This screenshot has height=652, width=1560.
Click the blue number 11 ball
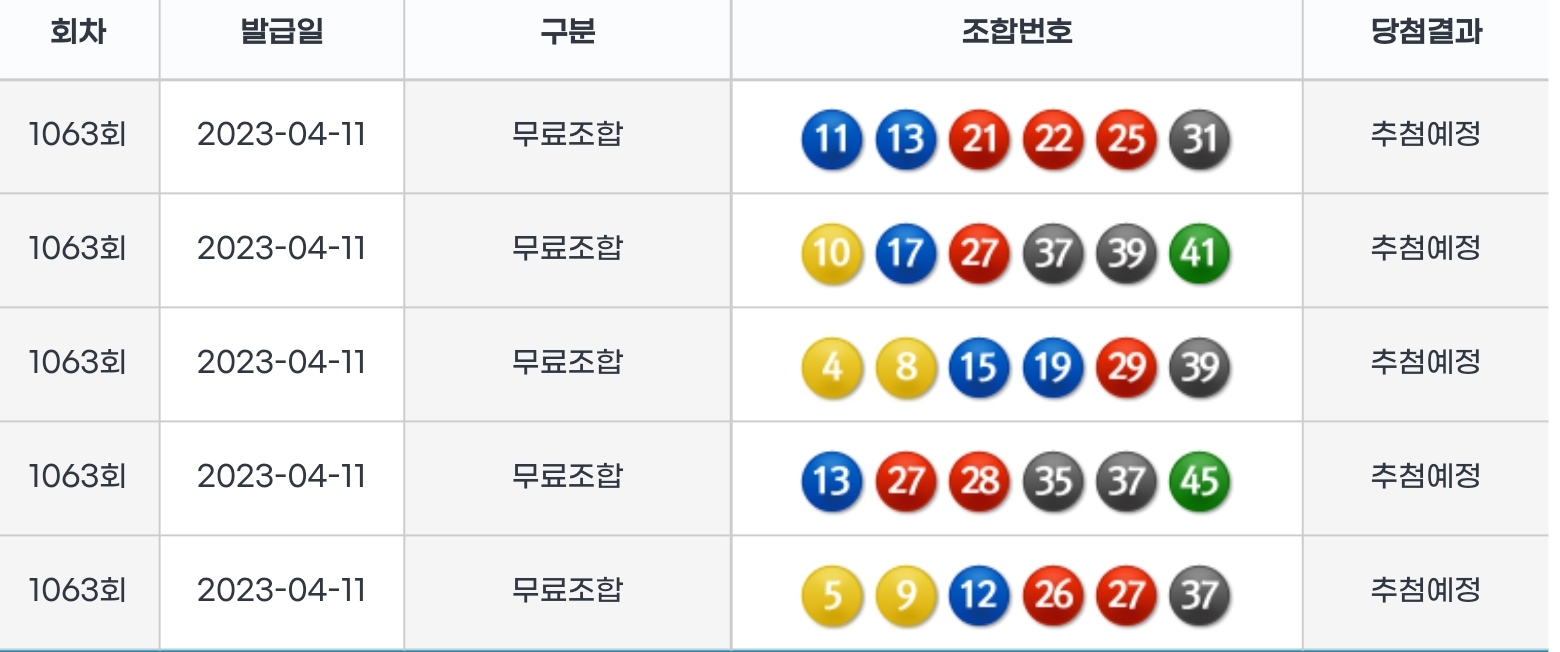point(831,139)
